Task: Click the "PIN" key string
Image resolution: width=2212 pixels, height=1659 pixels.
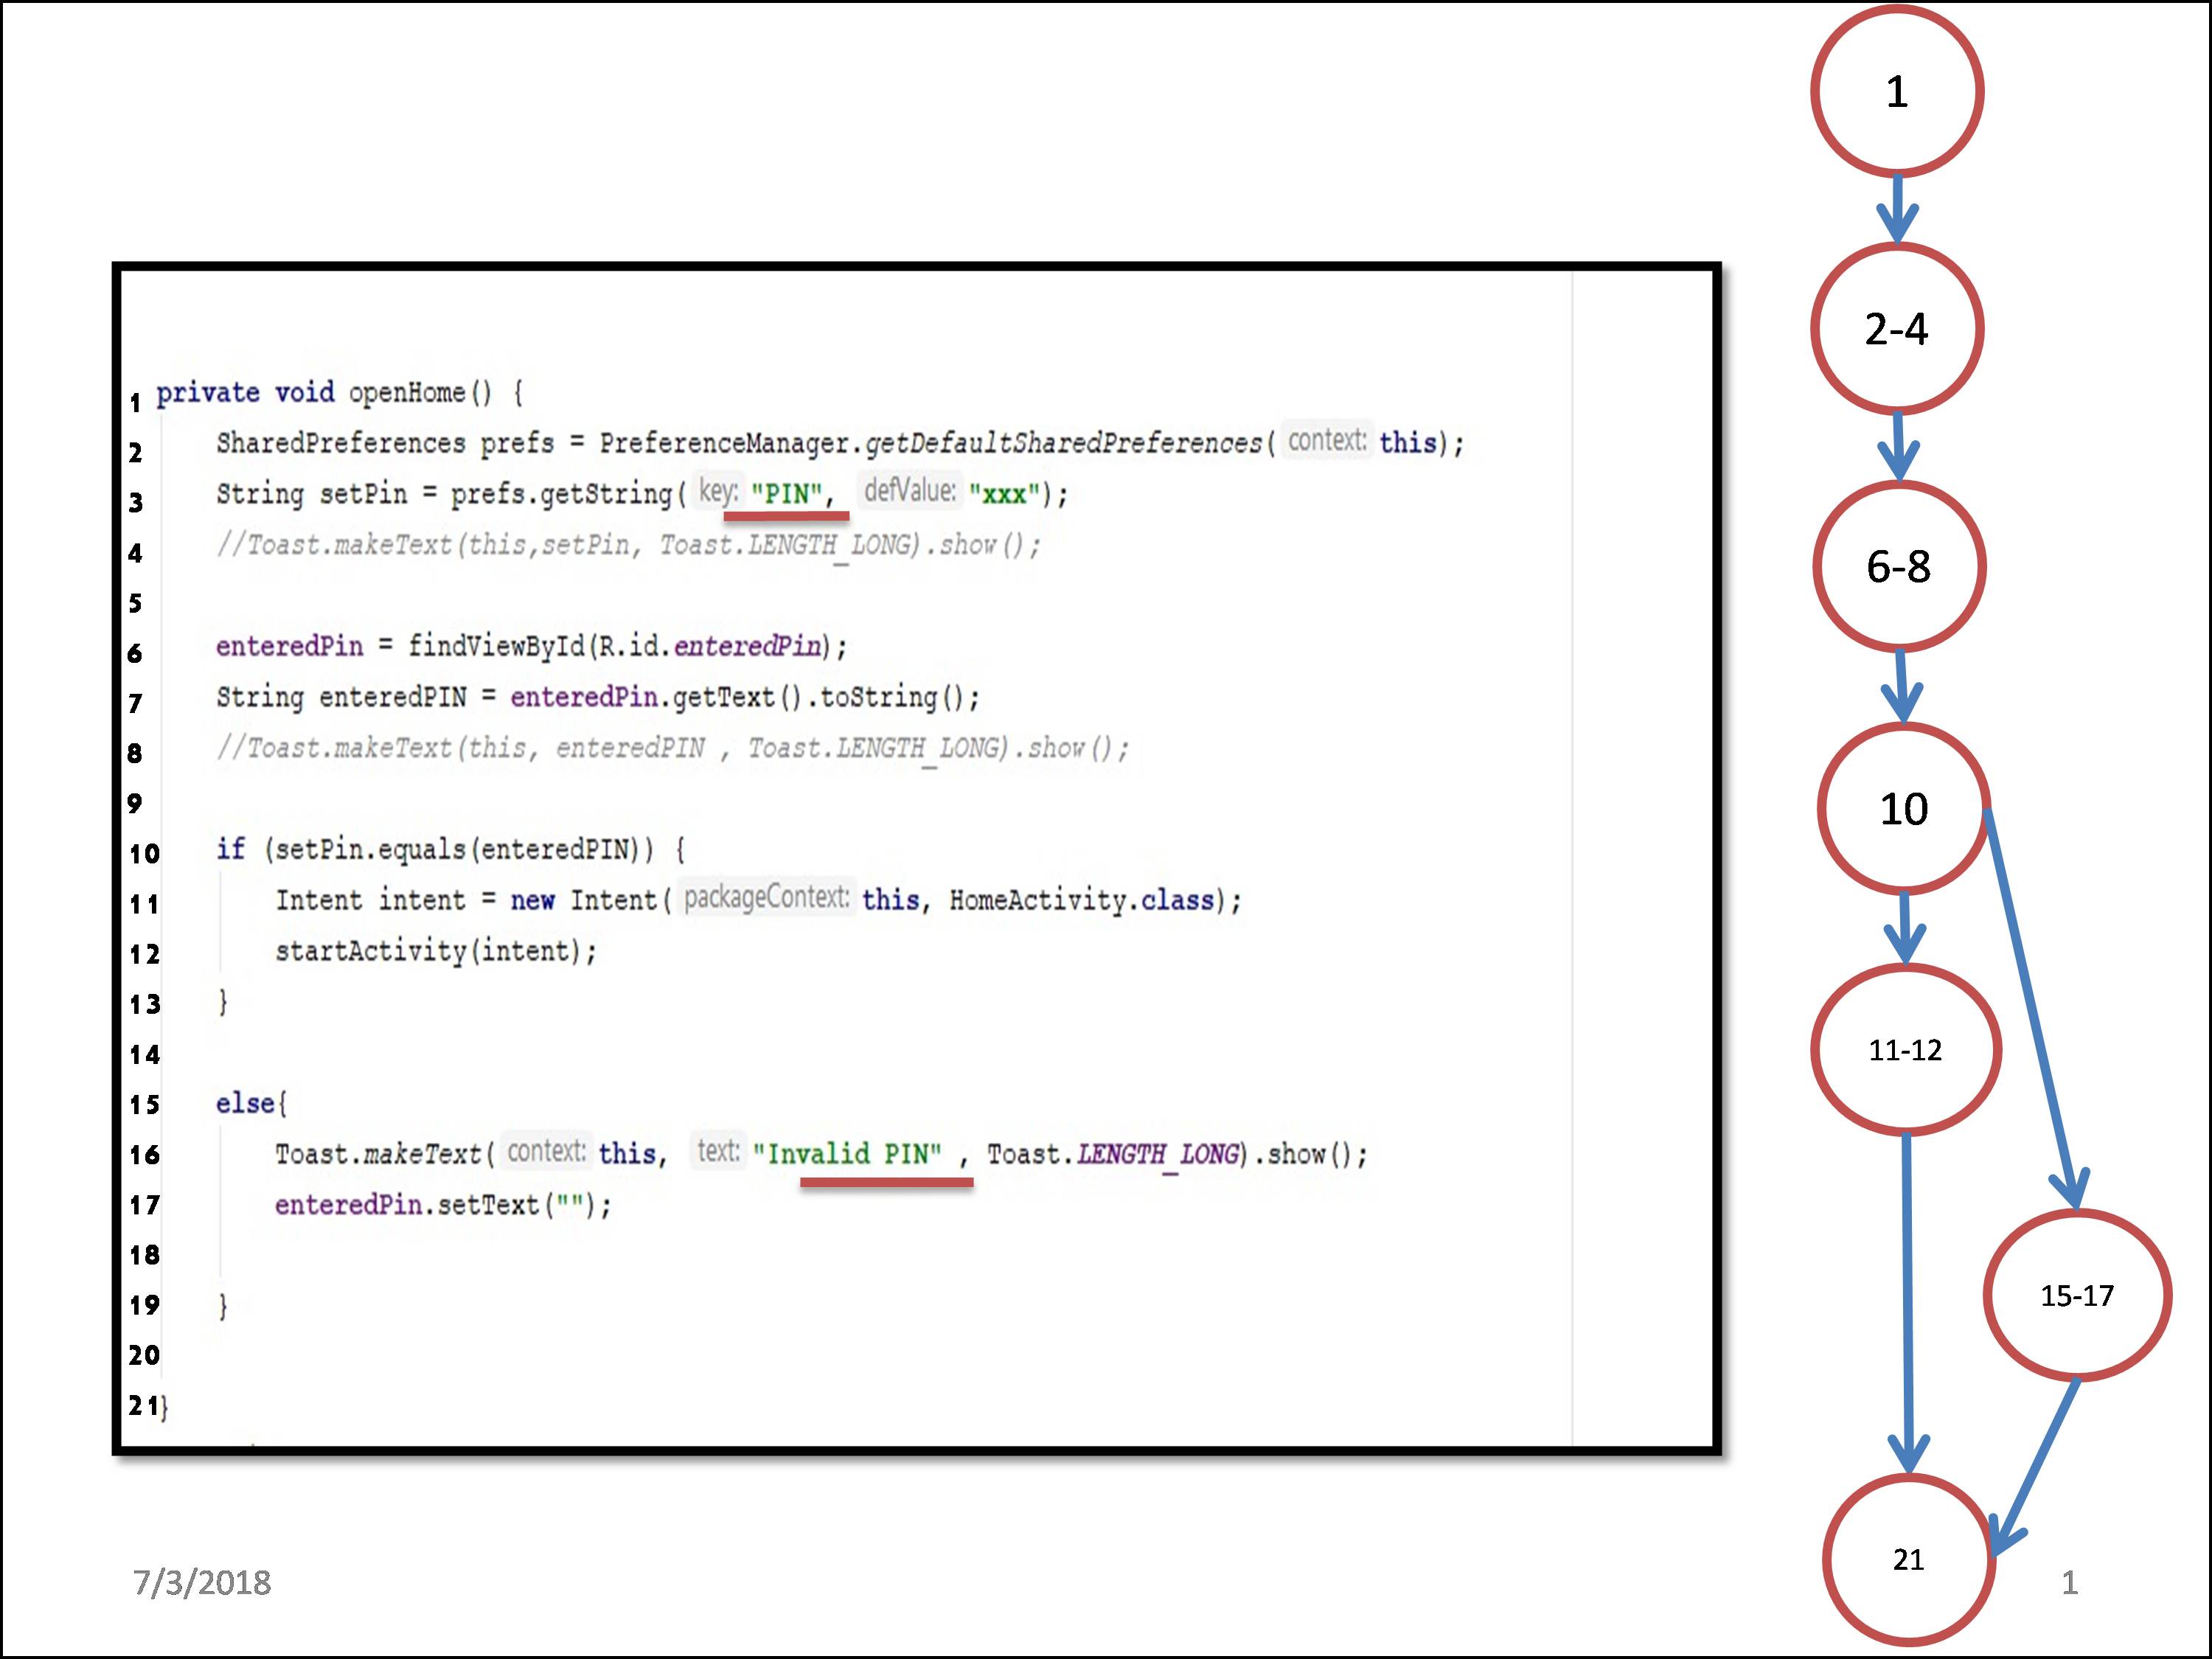Action: click(x=786, y=494)
